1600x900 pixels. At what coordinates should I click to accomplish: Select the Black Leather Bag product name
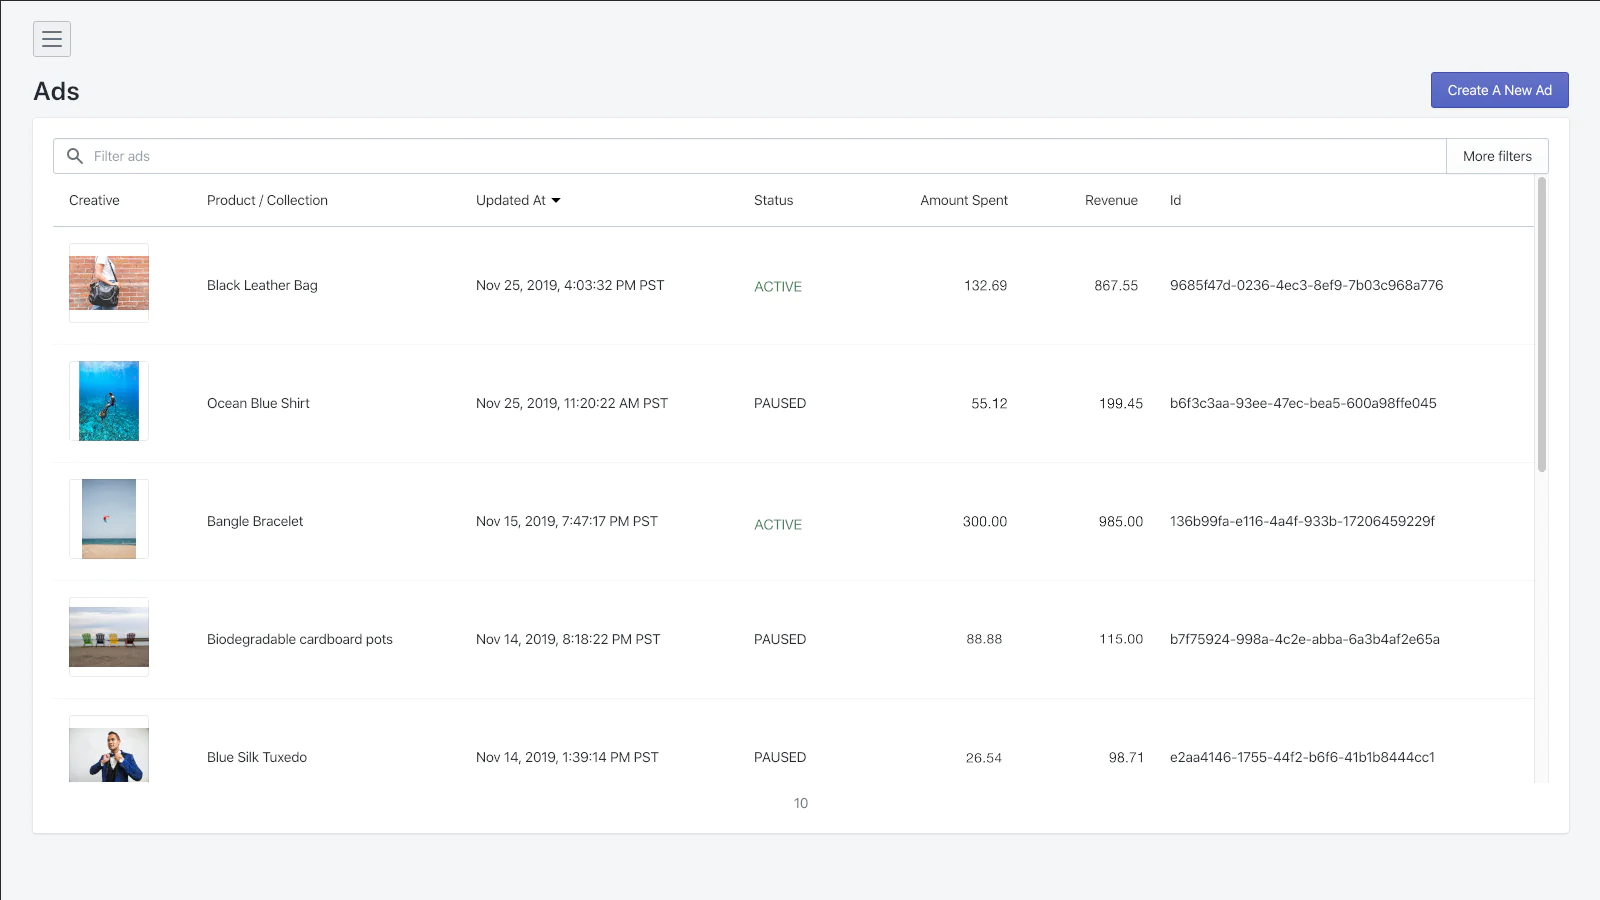click(262, 285)
